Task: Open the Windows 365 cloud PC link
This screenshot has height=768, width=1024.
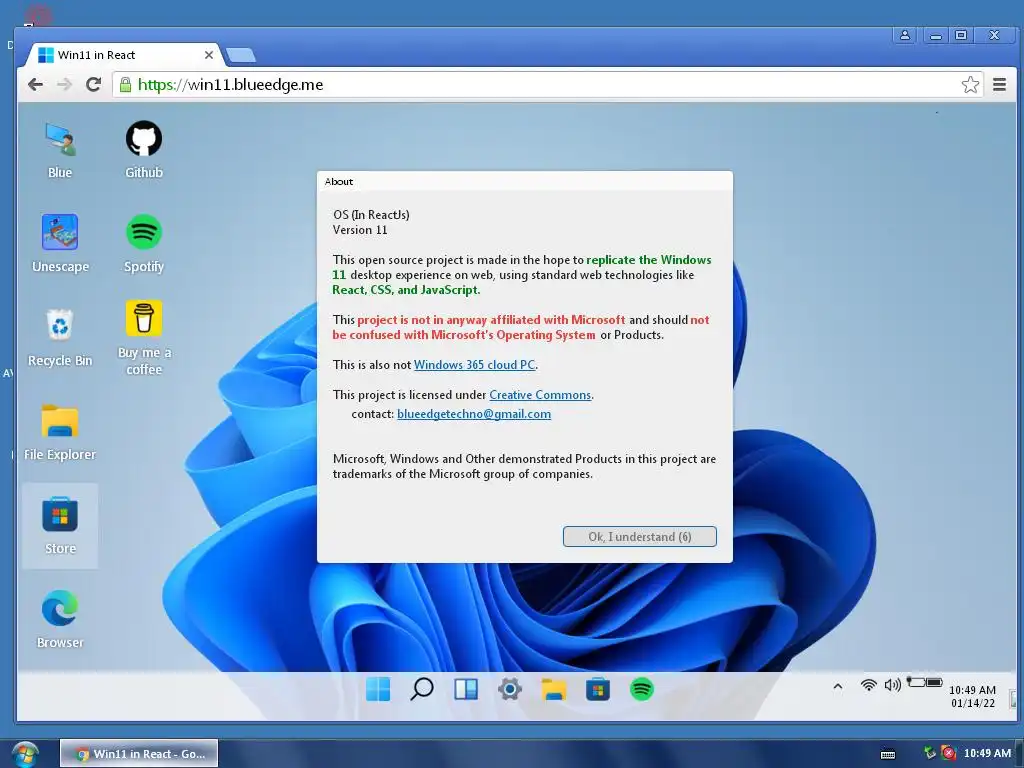Action: (x=475, y=365)
